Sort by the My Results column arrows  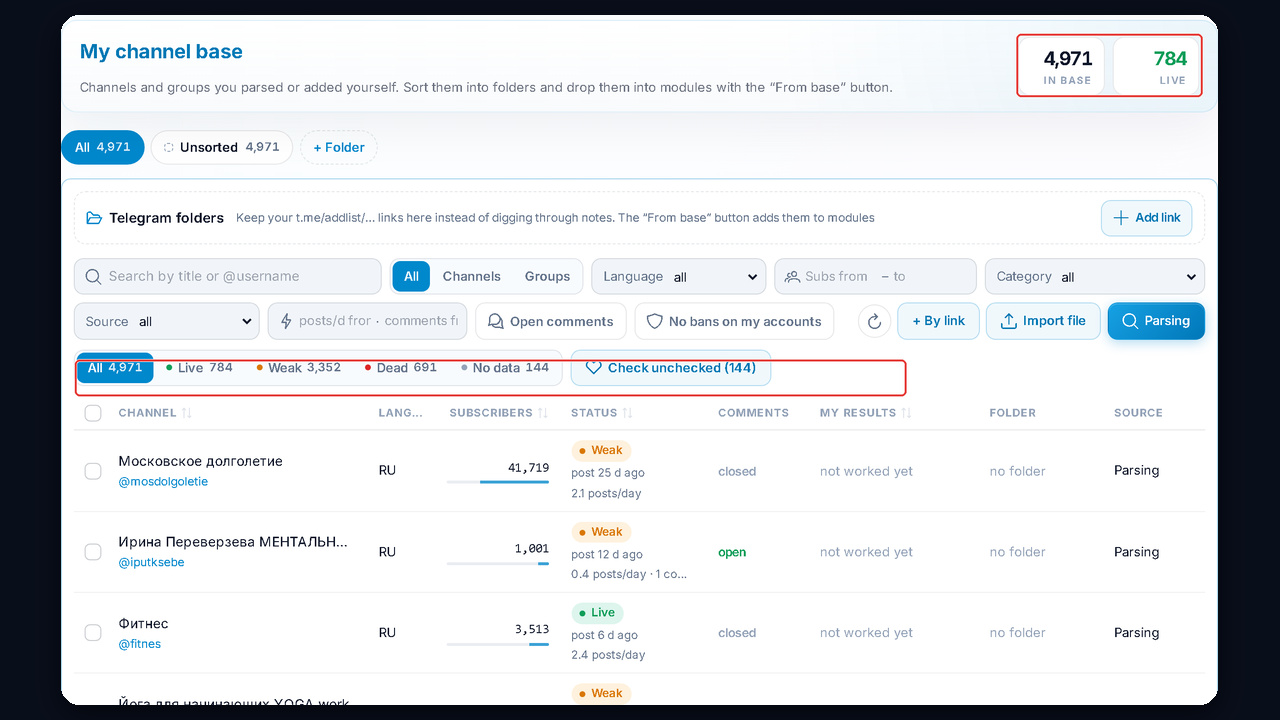906,413
